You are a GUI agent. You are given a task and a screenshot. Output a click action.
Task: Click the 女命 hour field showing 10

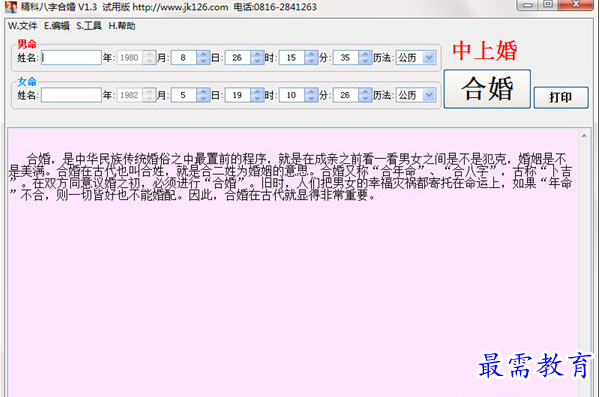tap(292, 95)
